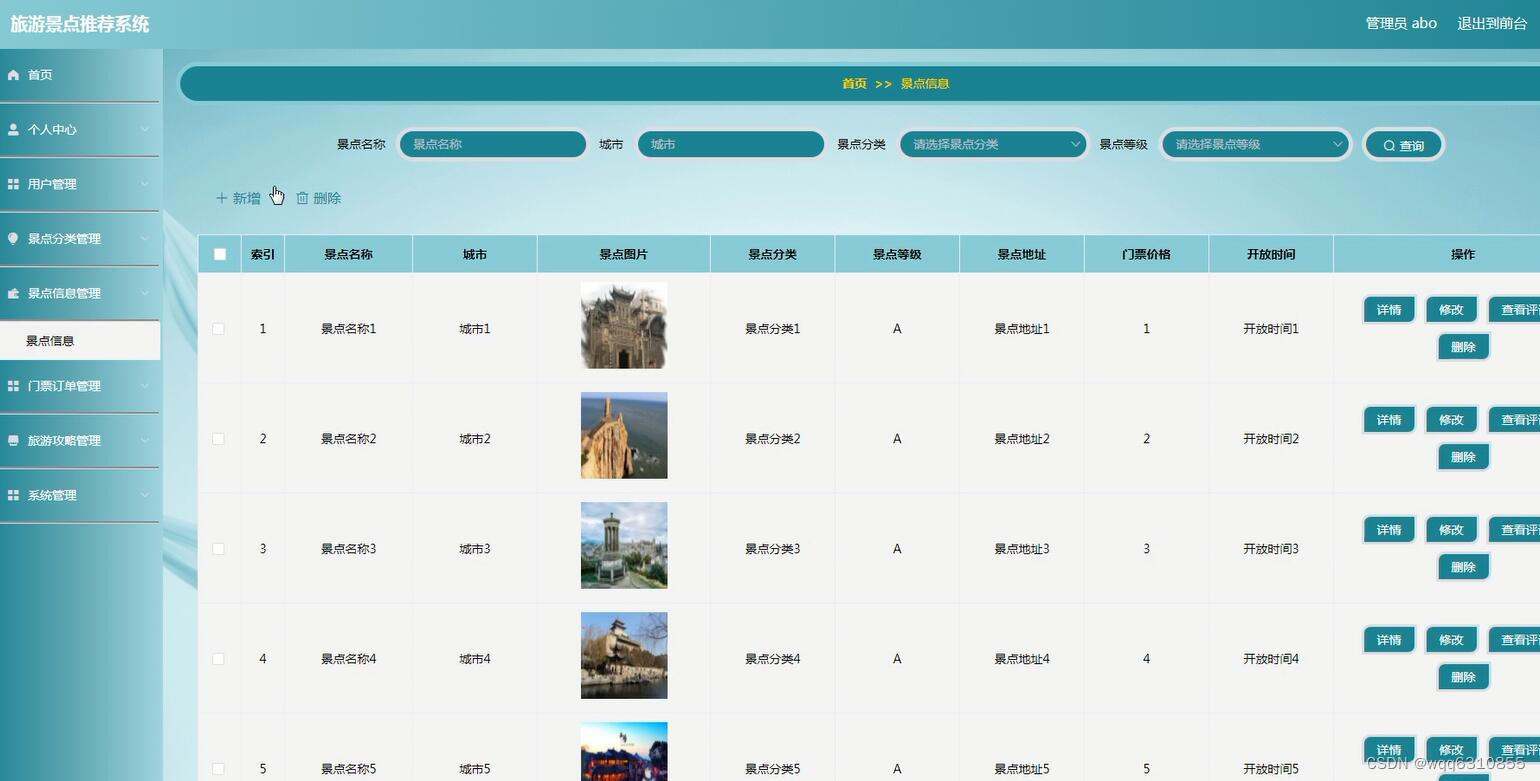The height and width of the screenshot is (781, 1540).
Task: Click cell 景点地址3 in the table
Action: (x=1022, y=549)
